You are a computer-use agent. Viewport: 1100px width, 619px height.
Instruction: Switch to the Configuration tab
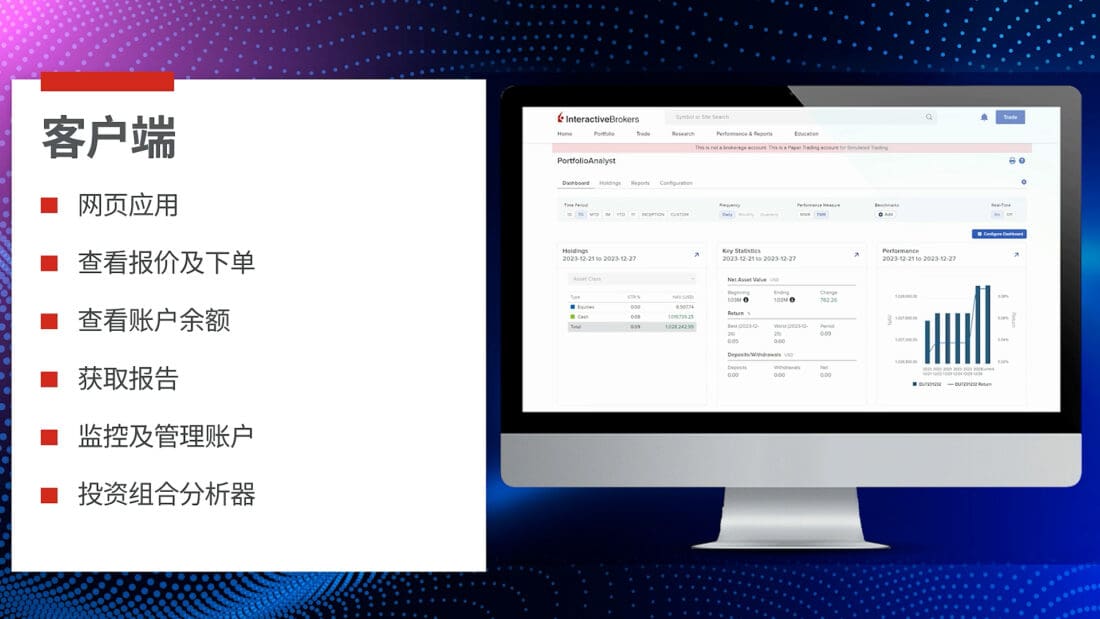pyautogui.click(x=676, y=183)
